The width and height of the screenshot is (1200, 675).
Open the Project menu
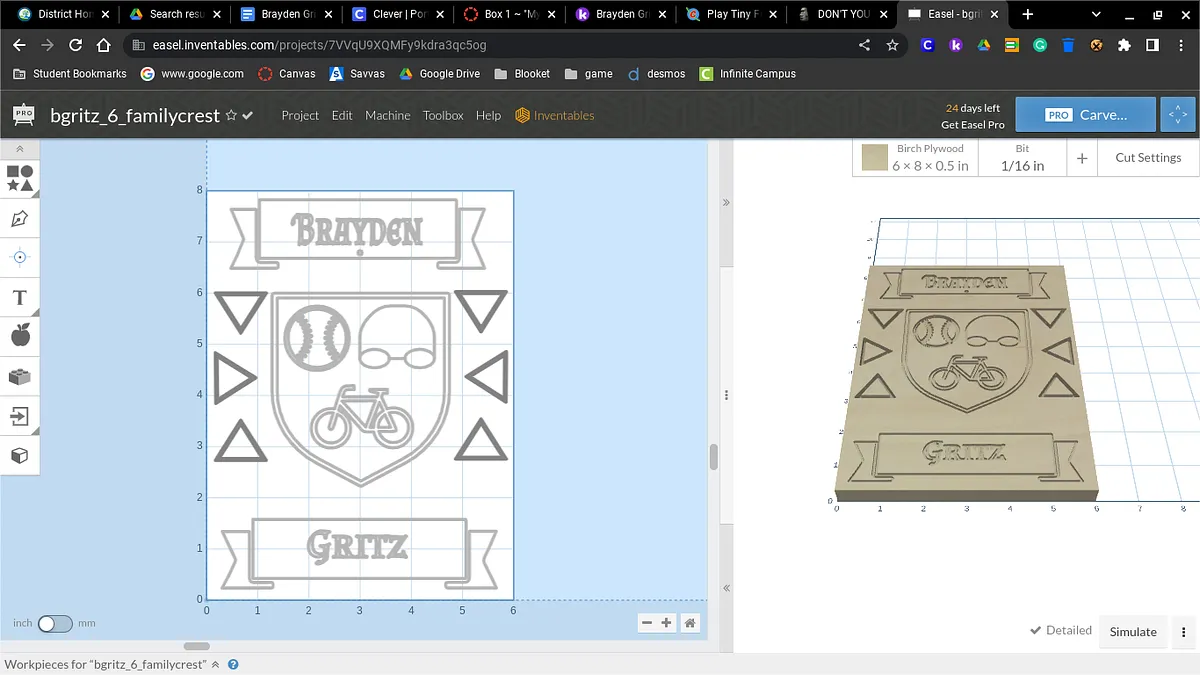tap(300, 116)
